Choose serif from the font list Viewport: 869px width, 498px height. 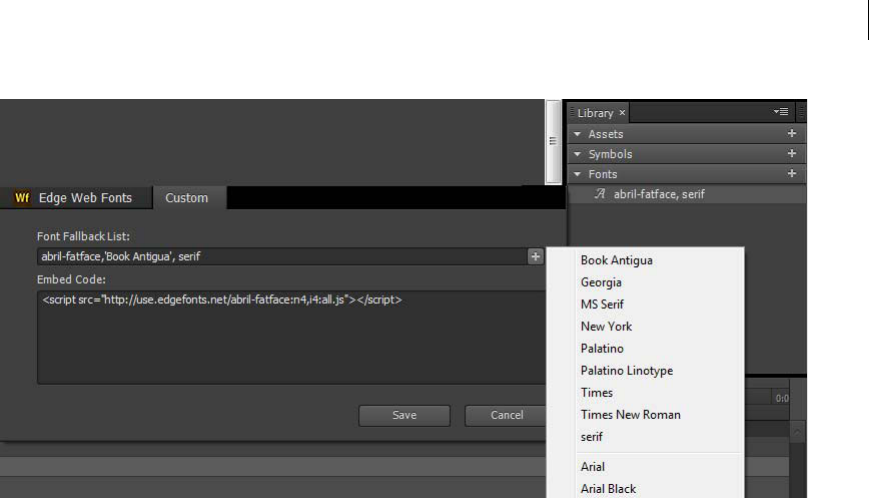click(x=591, y=437)
